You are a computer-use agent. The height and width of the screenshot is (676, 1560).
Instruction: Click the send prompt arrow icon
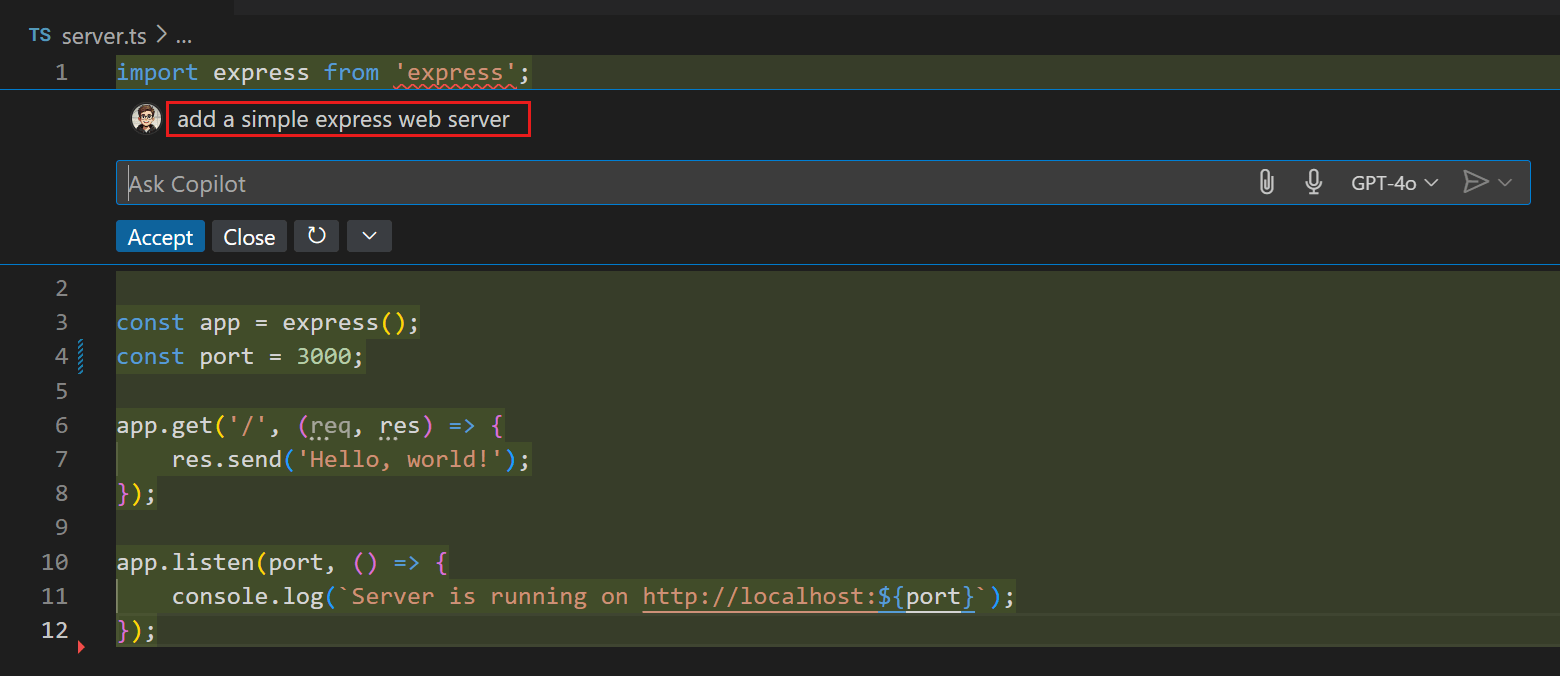point(1475,182)
